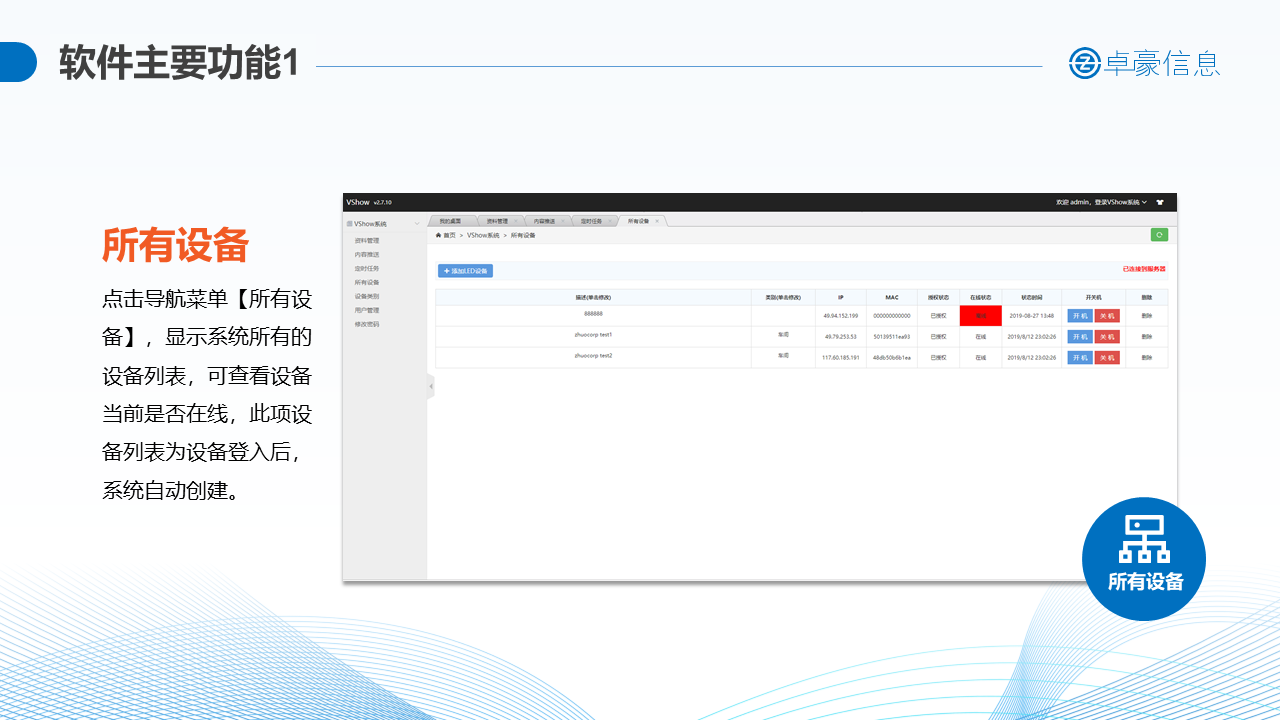
Task: Click the home icon in the breadcrumb
Action: pyautogui.click(x=438, y=235)
